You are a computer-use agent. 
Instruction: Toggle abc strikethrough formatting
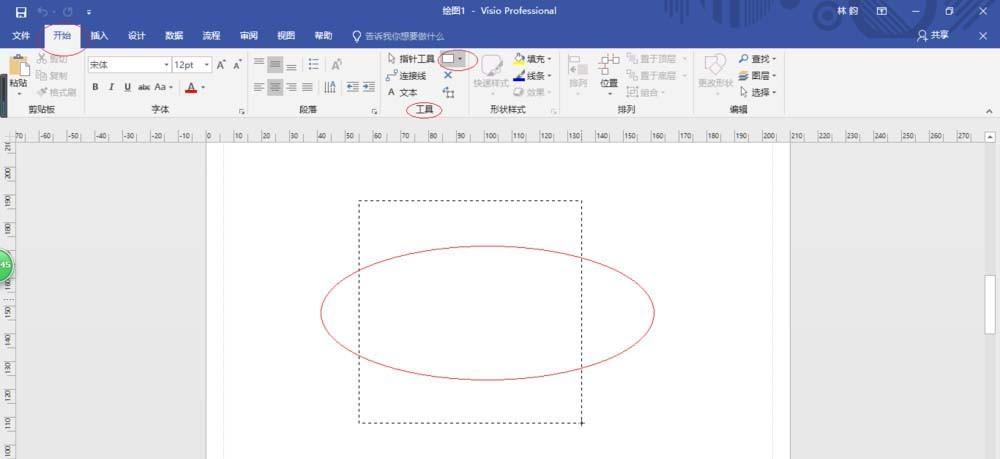pos(144,87)
